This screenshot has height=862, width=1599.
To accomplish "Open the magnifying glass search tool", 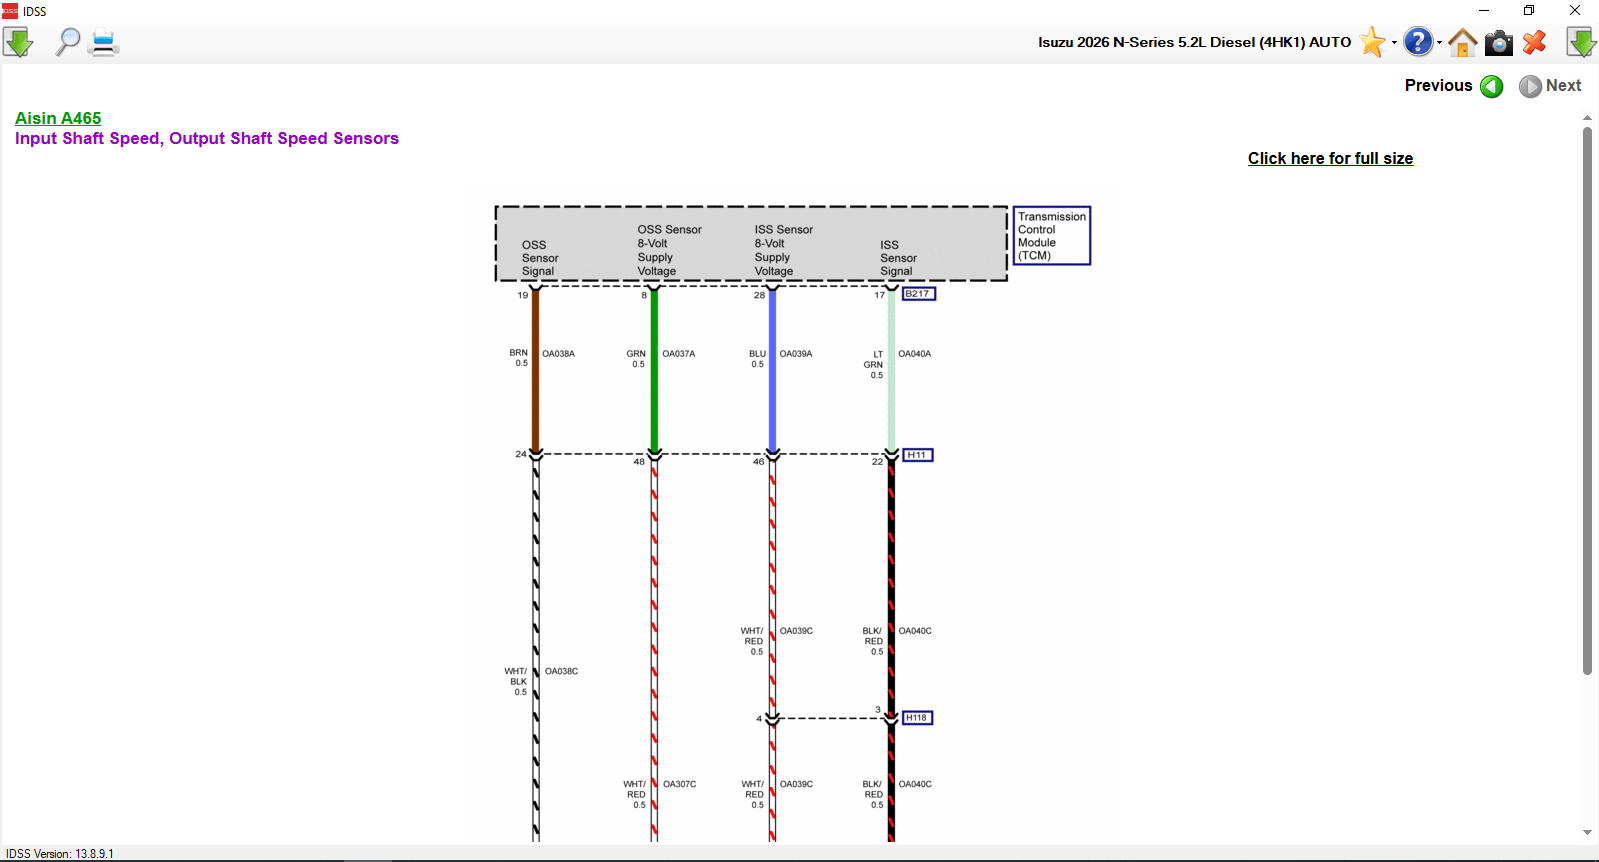I will point(67,42).
